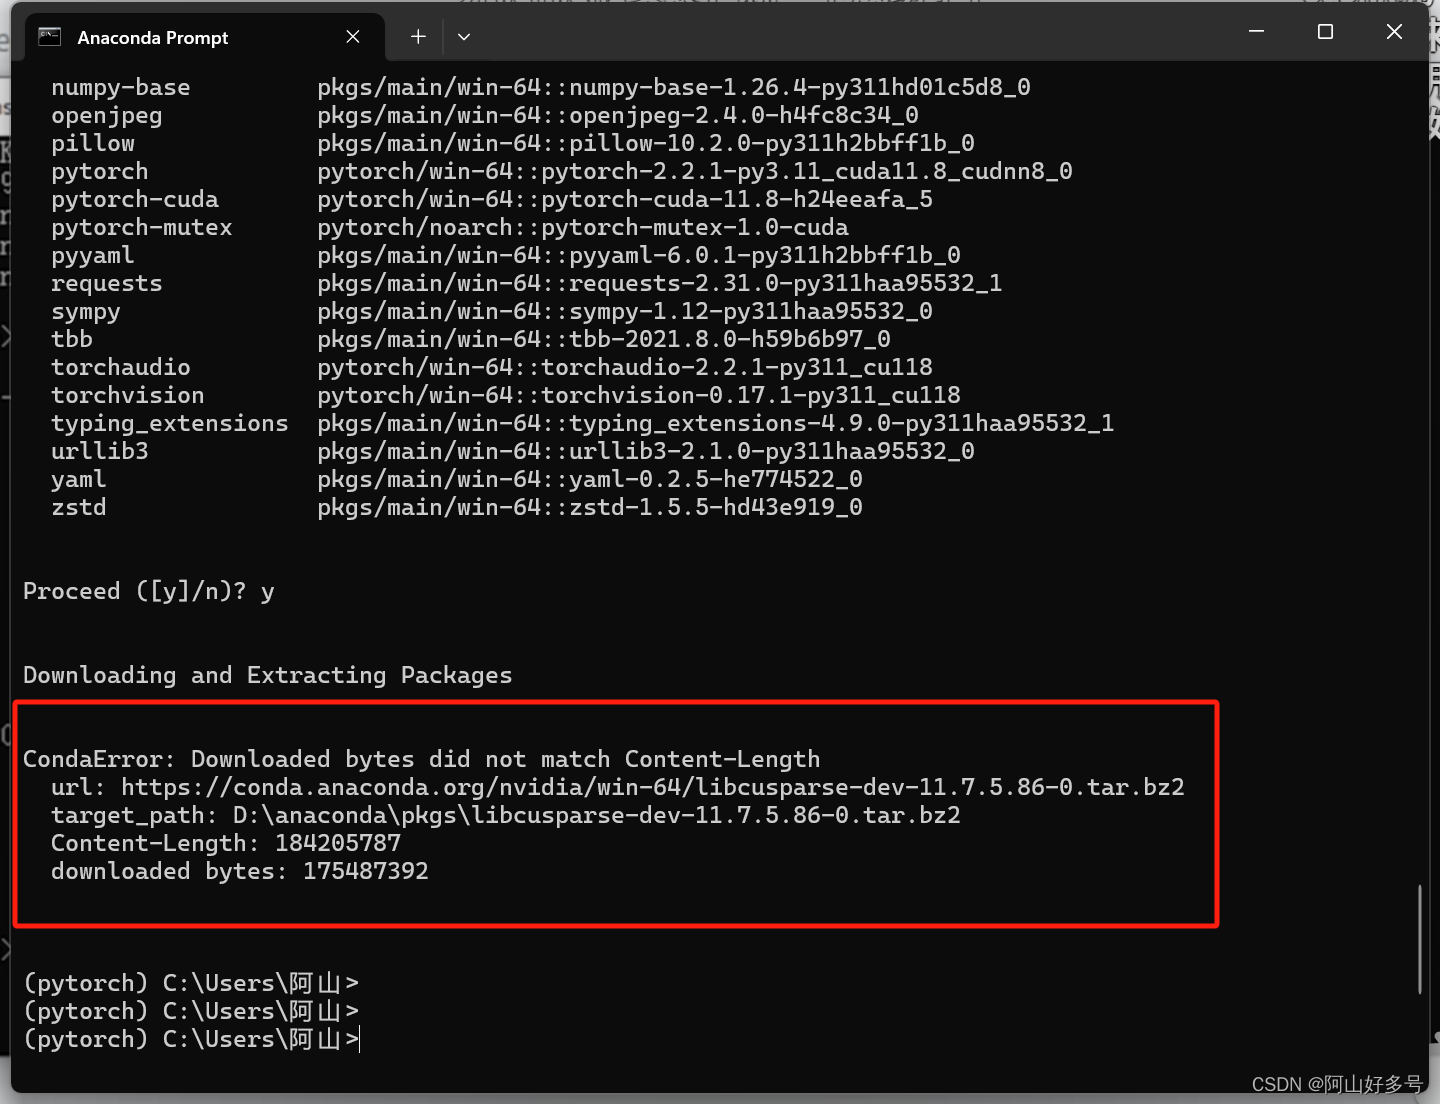Click the 'Proceed ([y]/n)? y' line
The width and height of the screenshot is (1440, 1104).
pos(148,591)
